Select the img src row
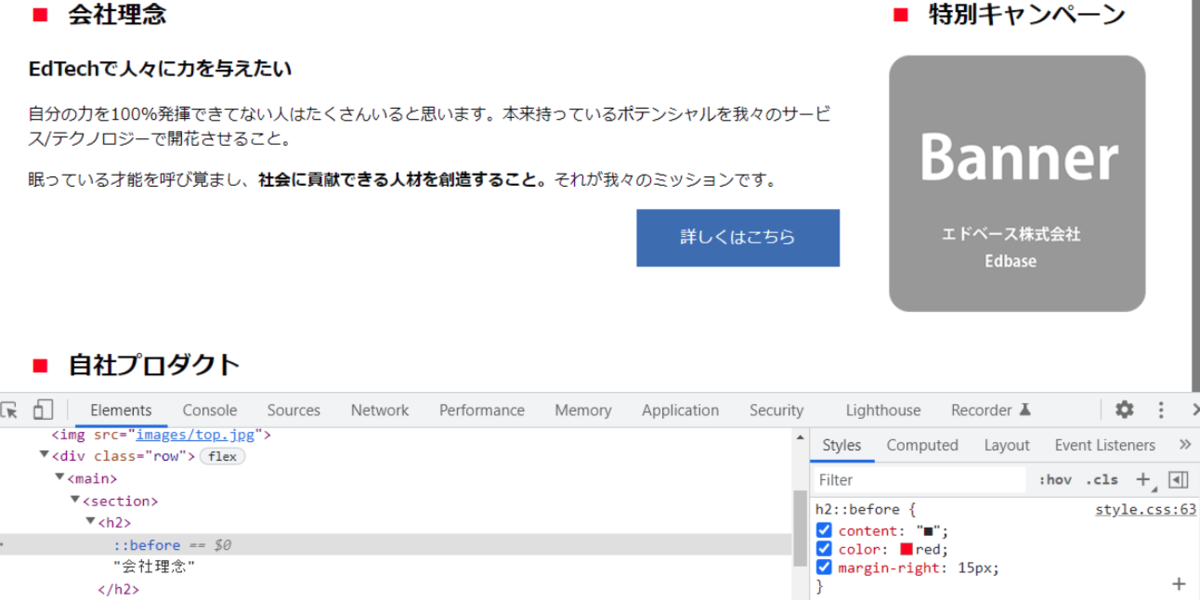Screen dimensions: 1200x600 161,435
